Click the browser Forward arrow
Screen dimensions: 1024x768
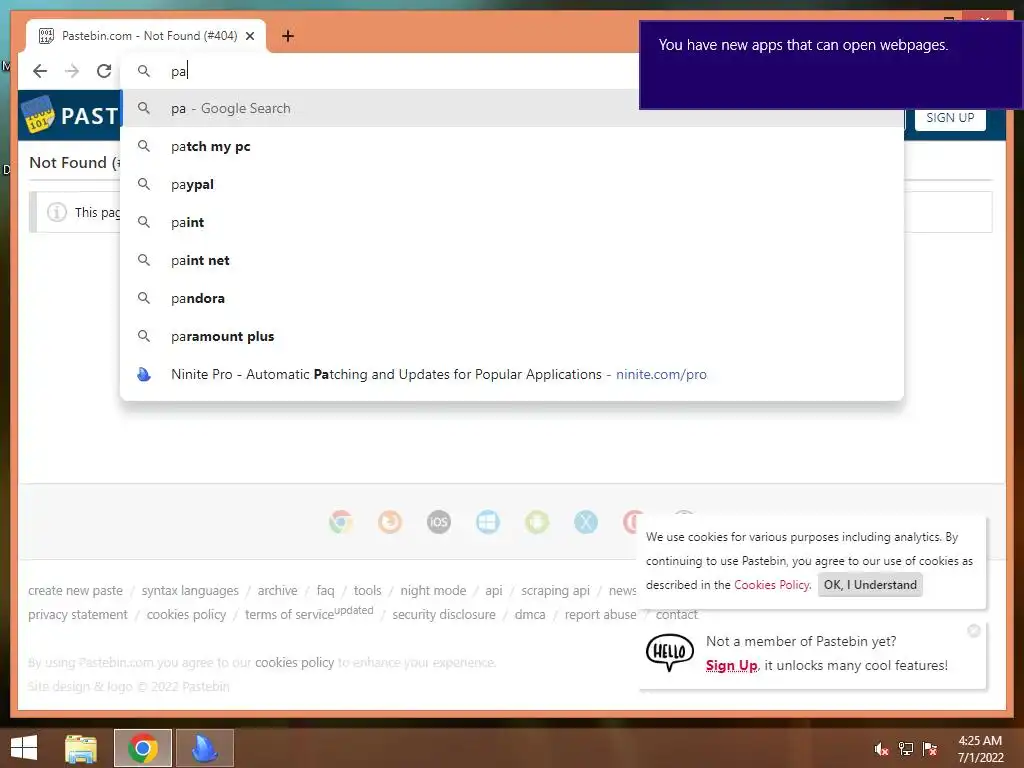[72, 71]
